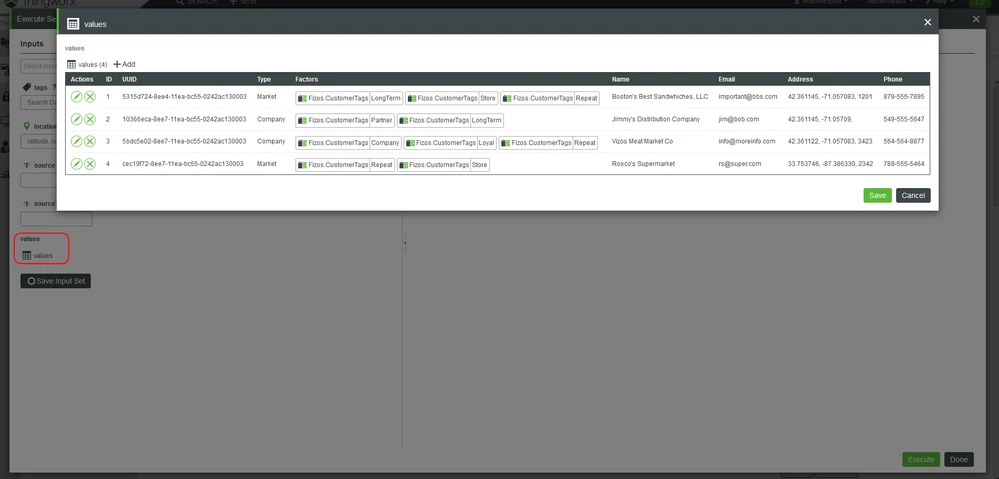
Task: Select the Vizos Meat Market Co cell
Action: 642,141
